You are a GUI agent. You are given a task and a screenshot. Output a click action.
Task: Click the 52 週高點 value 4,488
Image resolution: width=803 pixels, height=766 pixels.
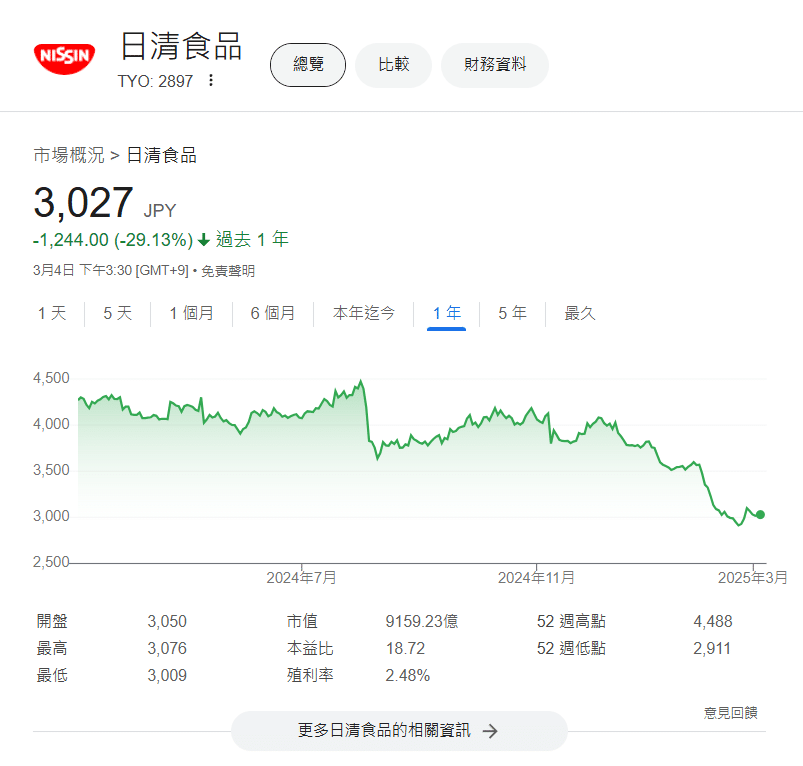click(713, 621)
